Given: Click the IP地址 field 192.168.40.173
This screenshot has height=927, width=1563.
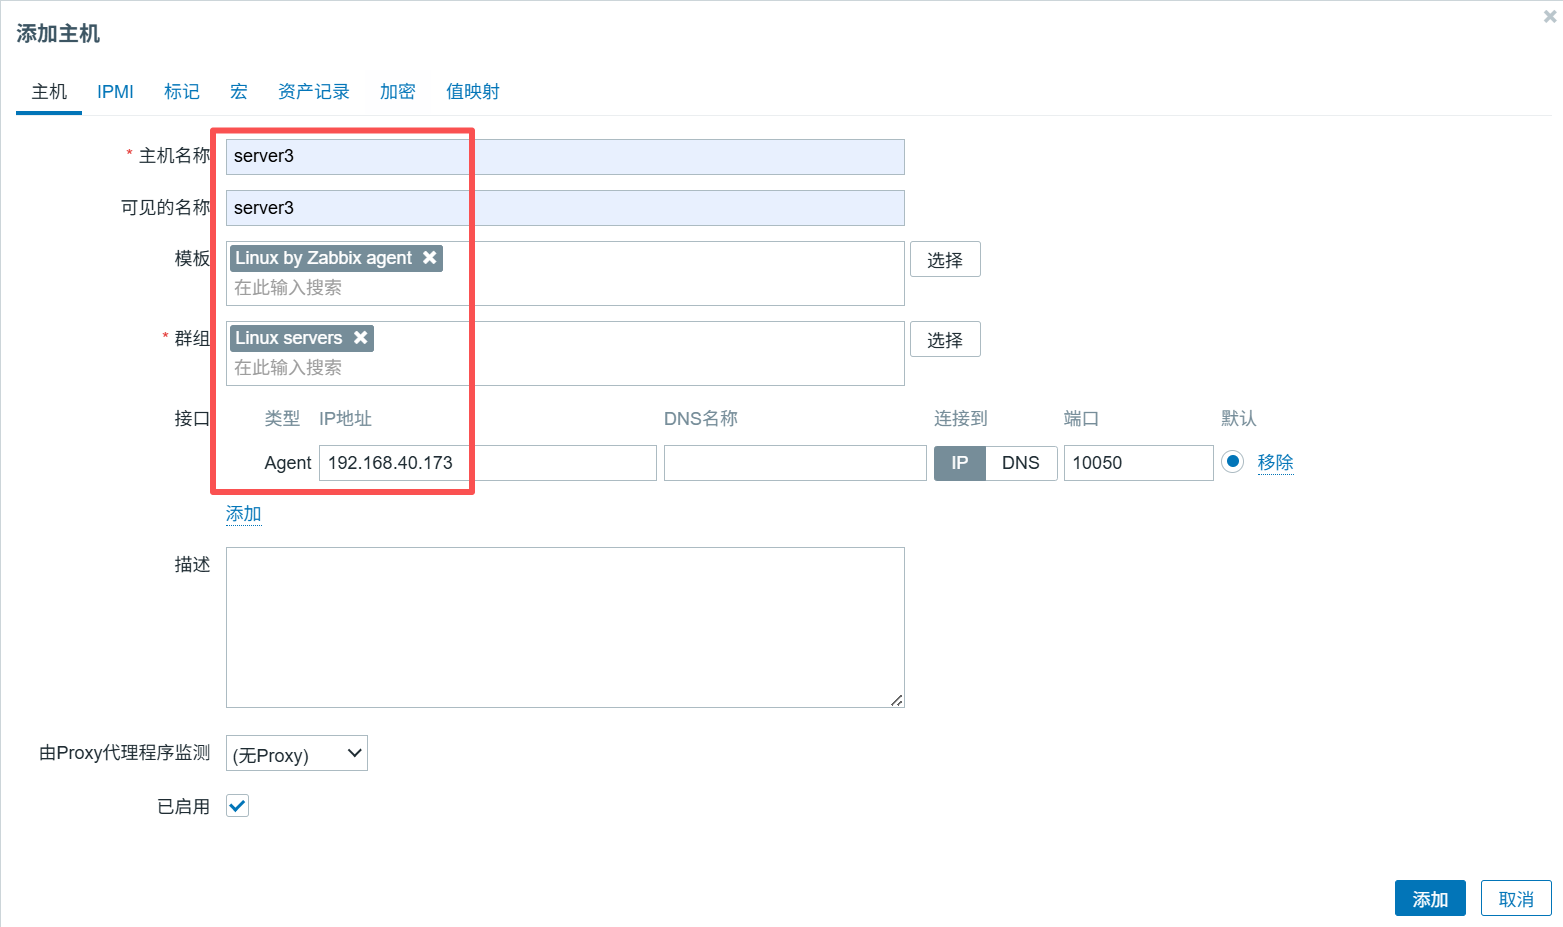Looking at the screenshot, I should (488, 463).
